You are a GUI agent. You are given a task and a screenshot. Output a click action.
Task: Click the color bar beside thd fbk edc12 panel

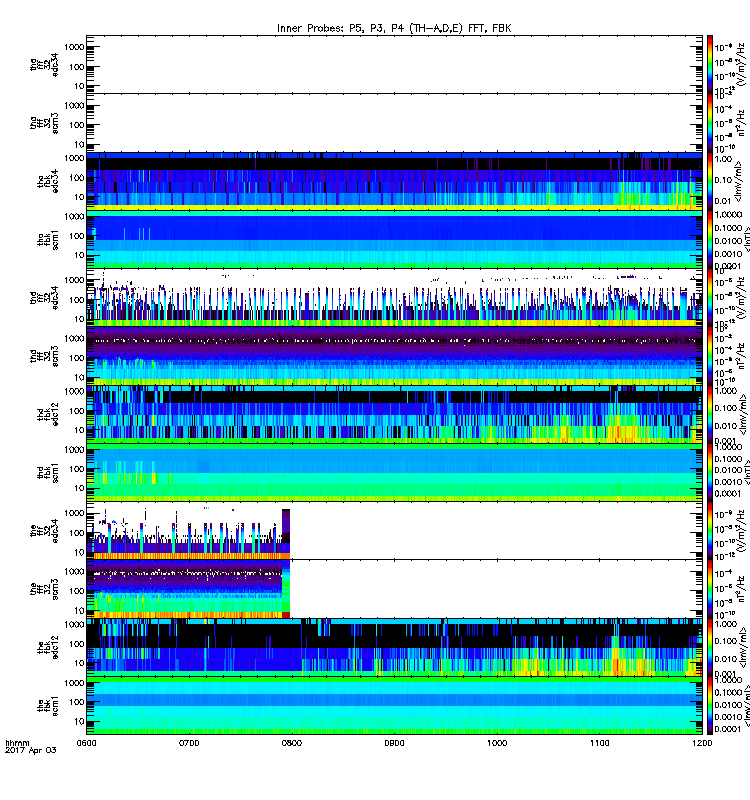click(x=710, y=414)
